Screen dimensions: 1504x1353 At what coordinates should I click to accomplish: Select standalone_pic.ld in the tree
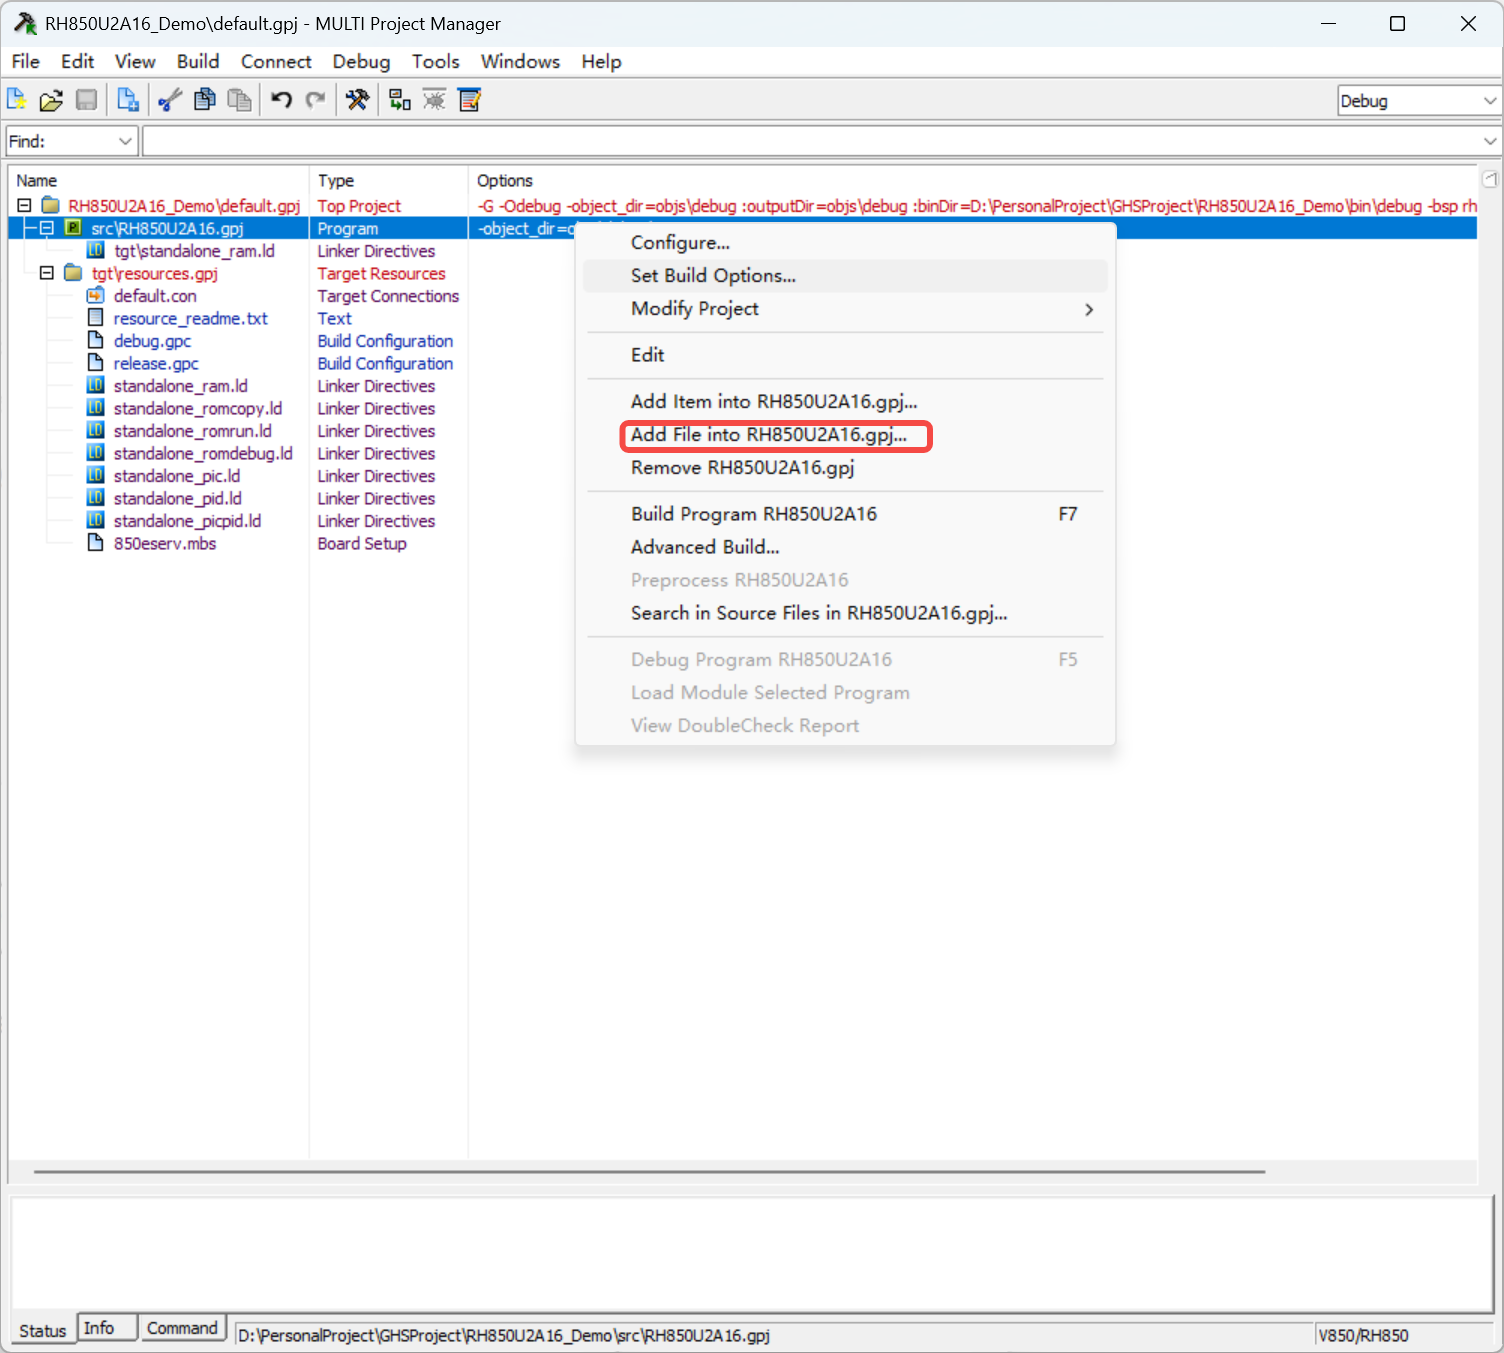point(177,476)
